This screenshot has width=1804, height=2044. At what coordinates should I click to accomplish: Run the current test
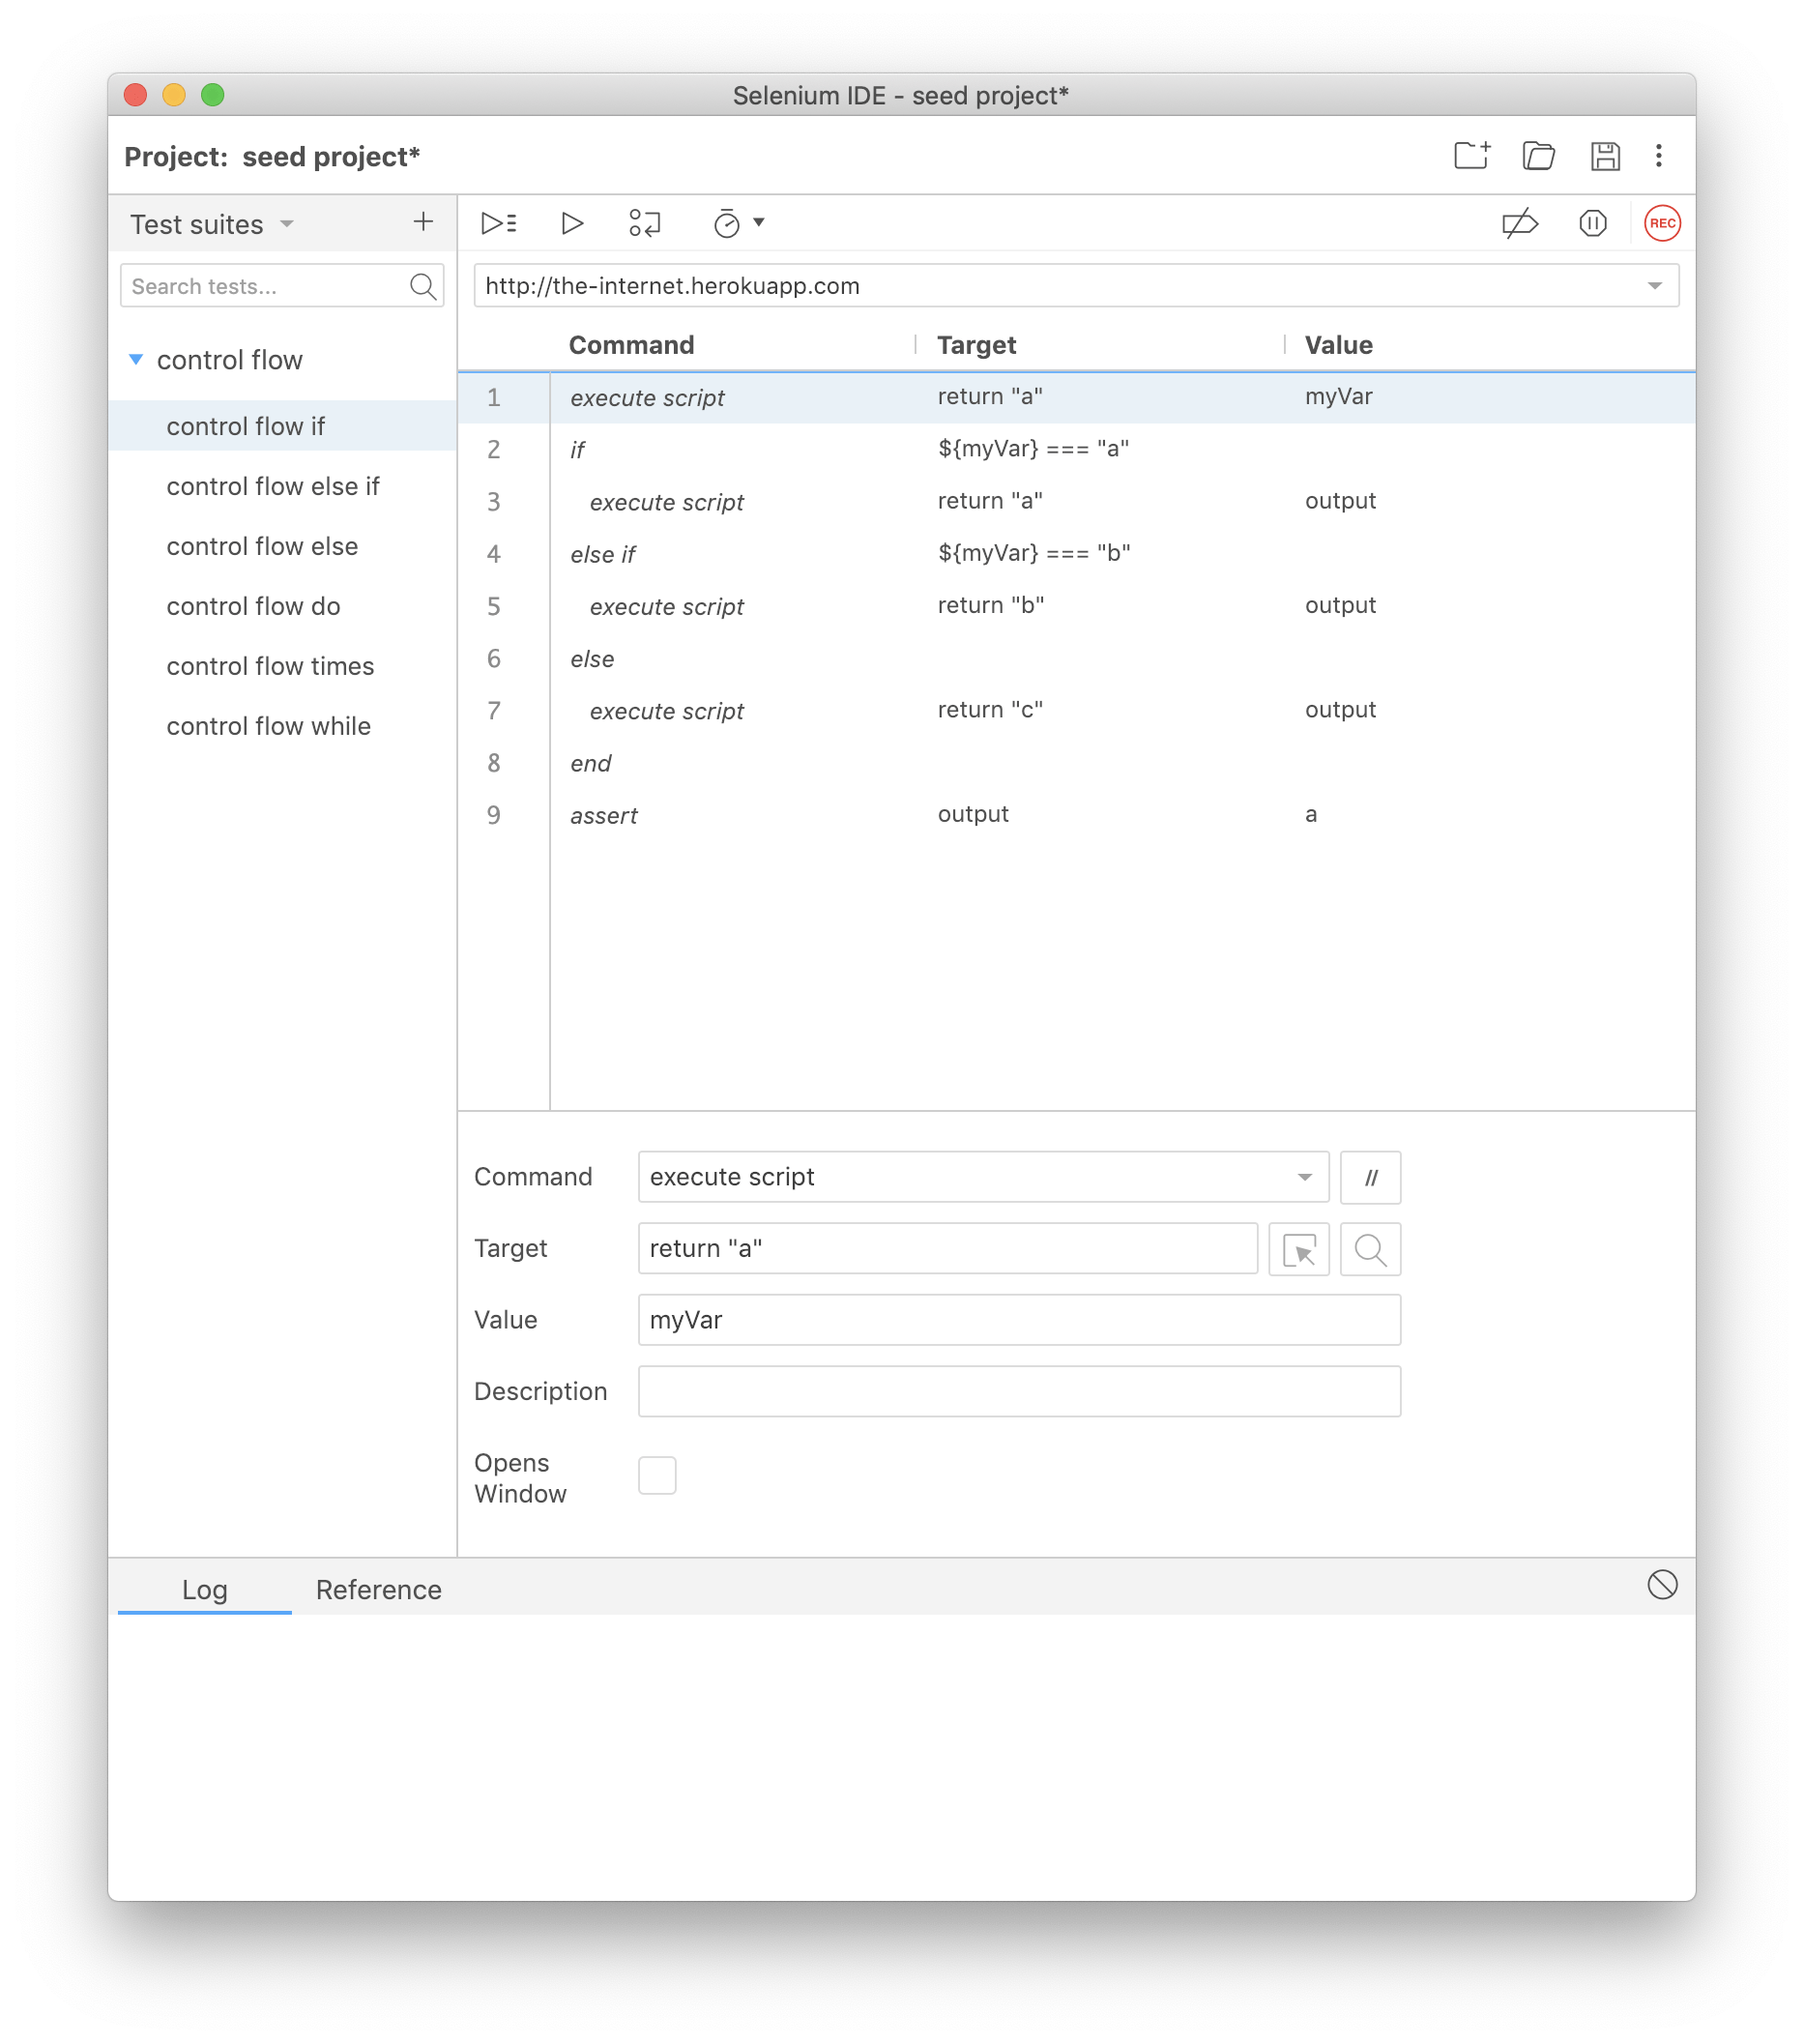[572, 222]
